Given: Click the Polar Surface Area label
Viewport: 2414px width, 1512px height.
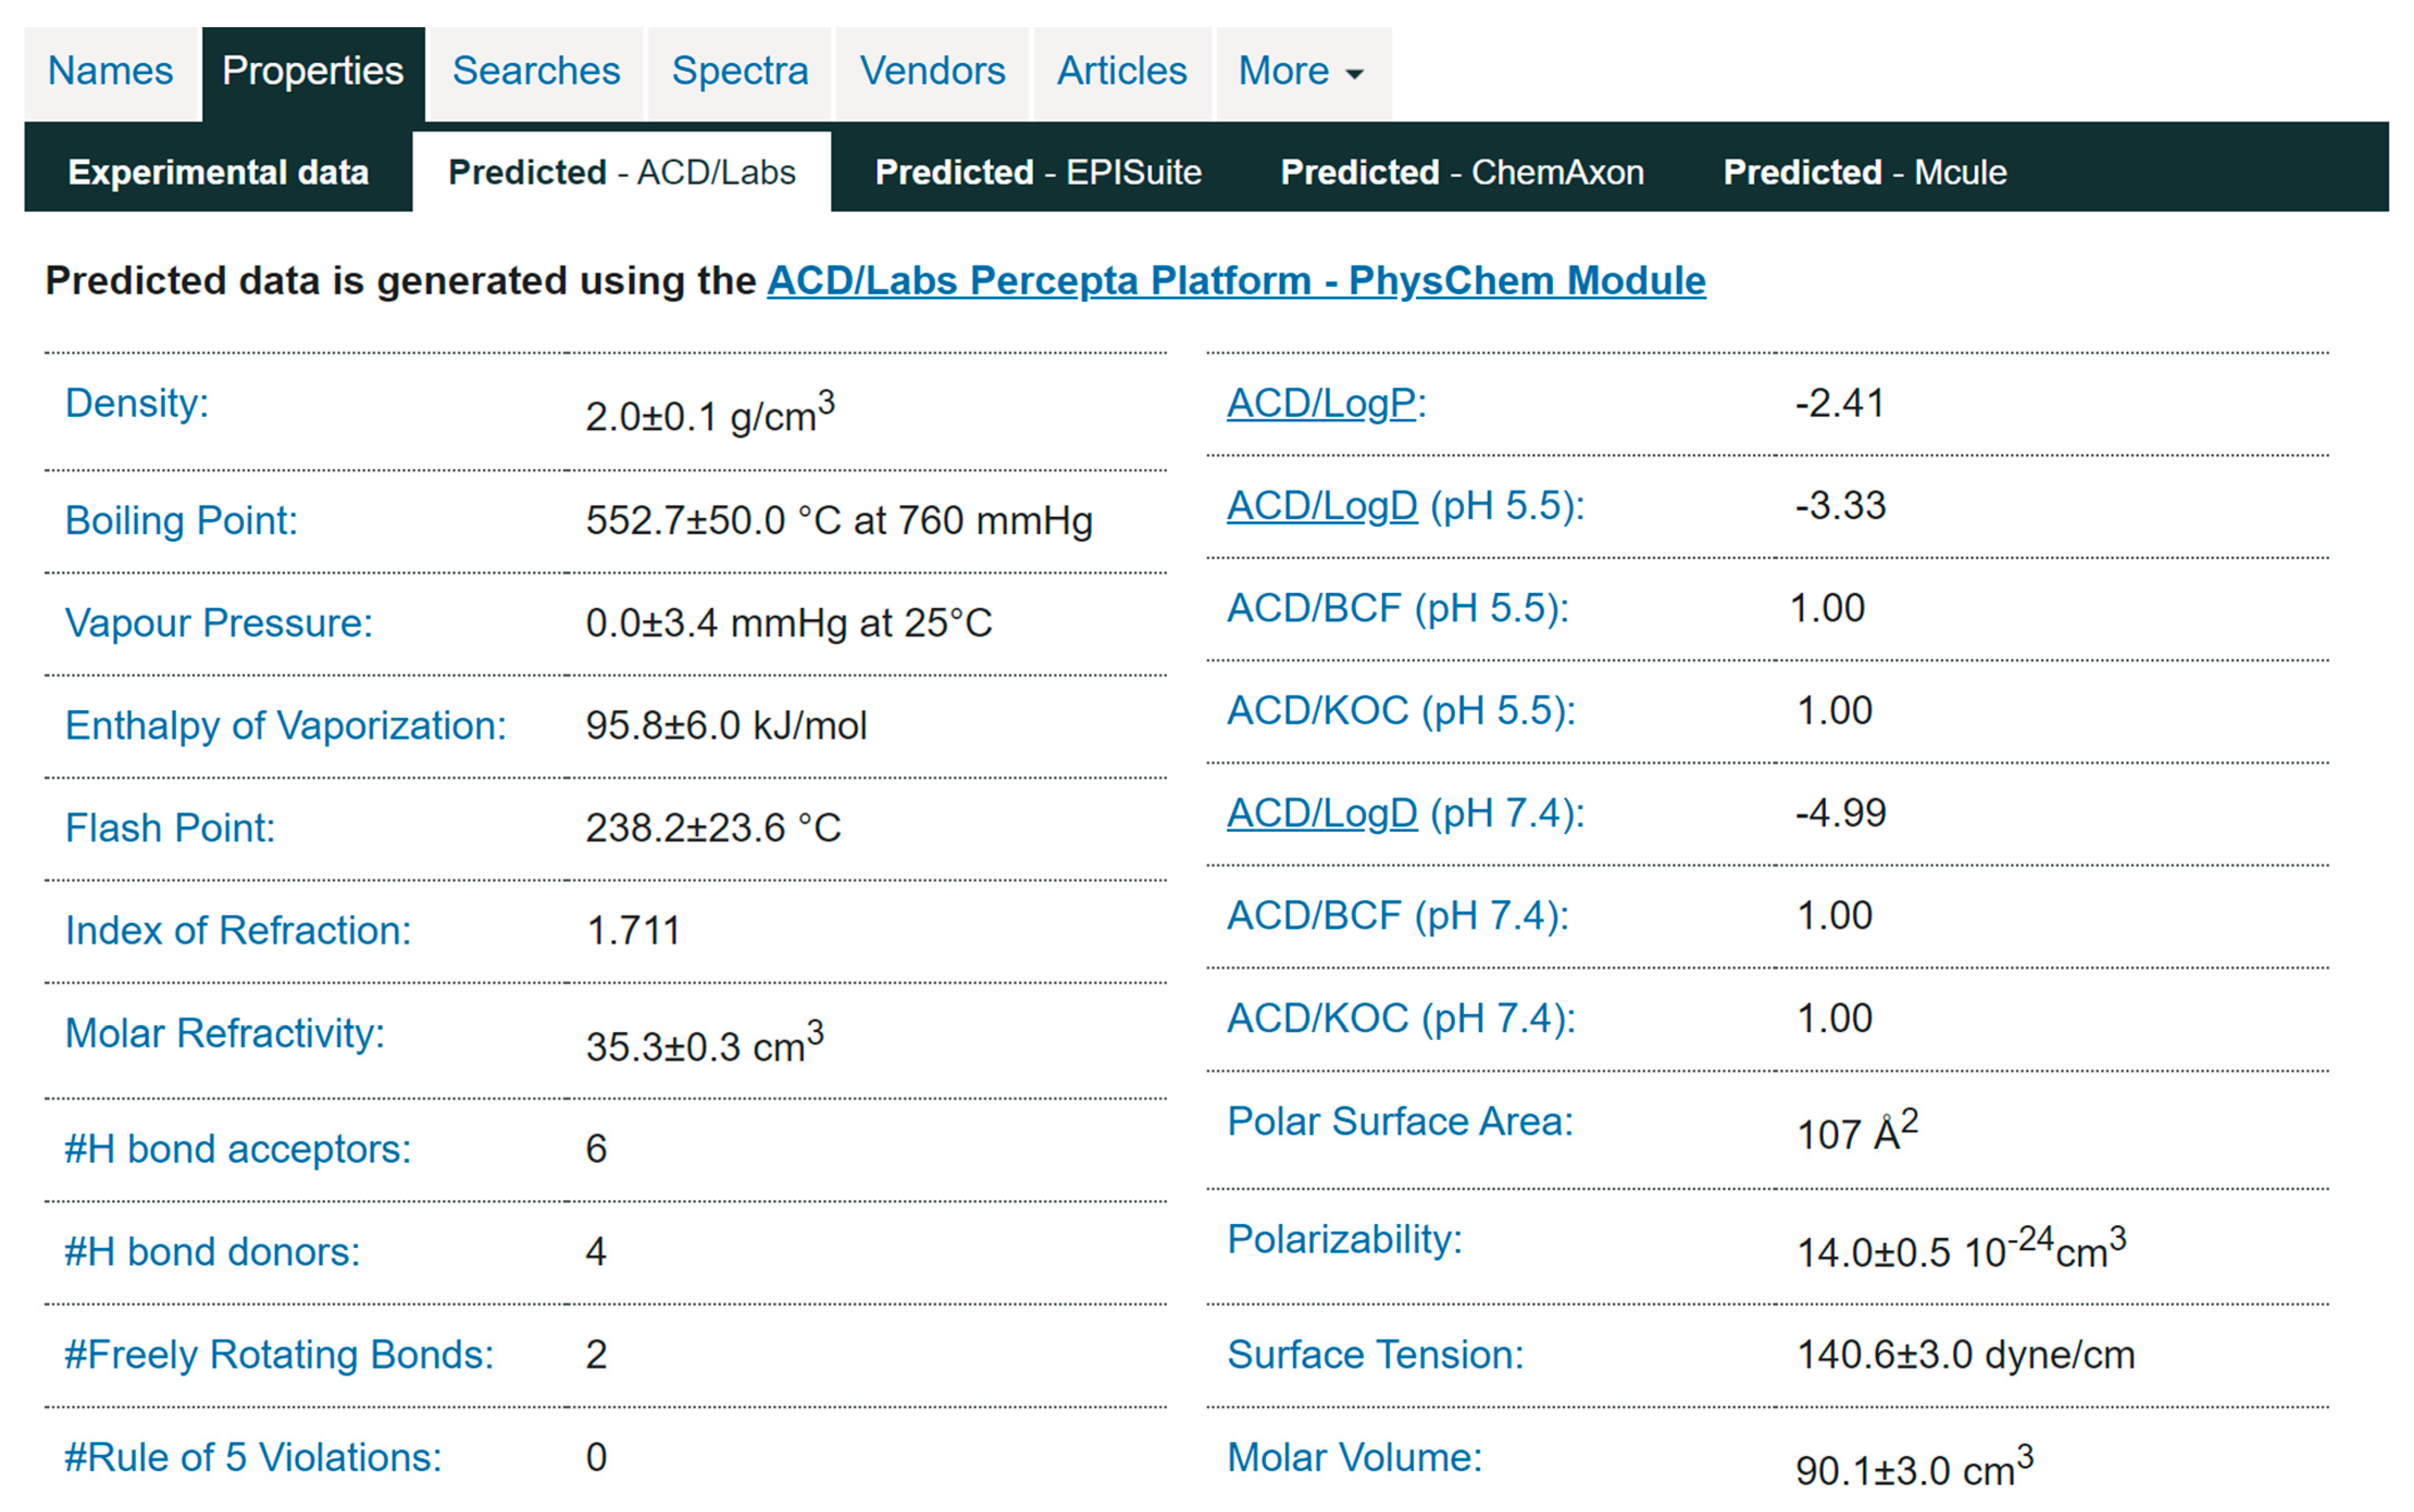Looking at the screenshot, I should point(1399,1121).
